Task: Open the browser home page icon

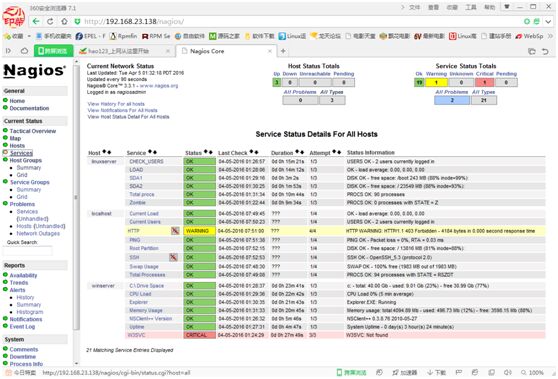Action: pos(64,21)
